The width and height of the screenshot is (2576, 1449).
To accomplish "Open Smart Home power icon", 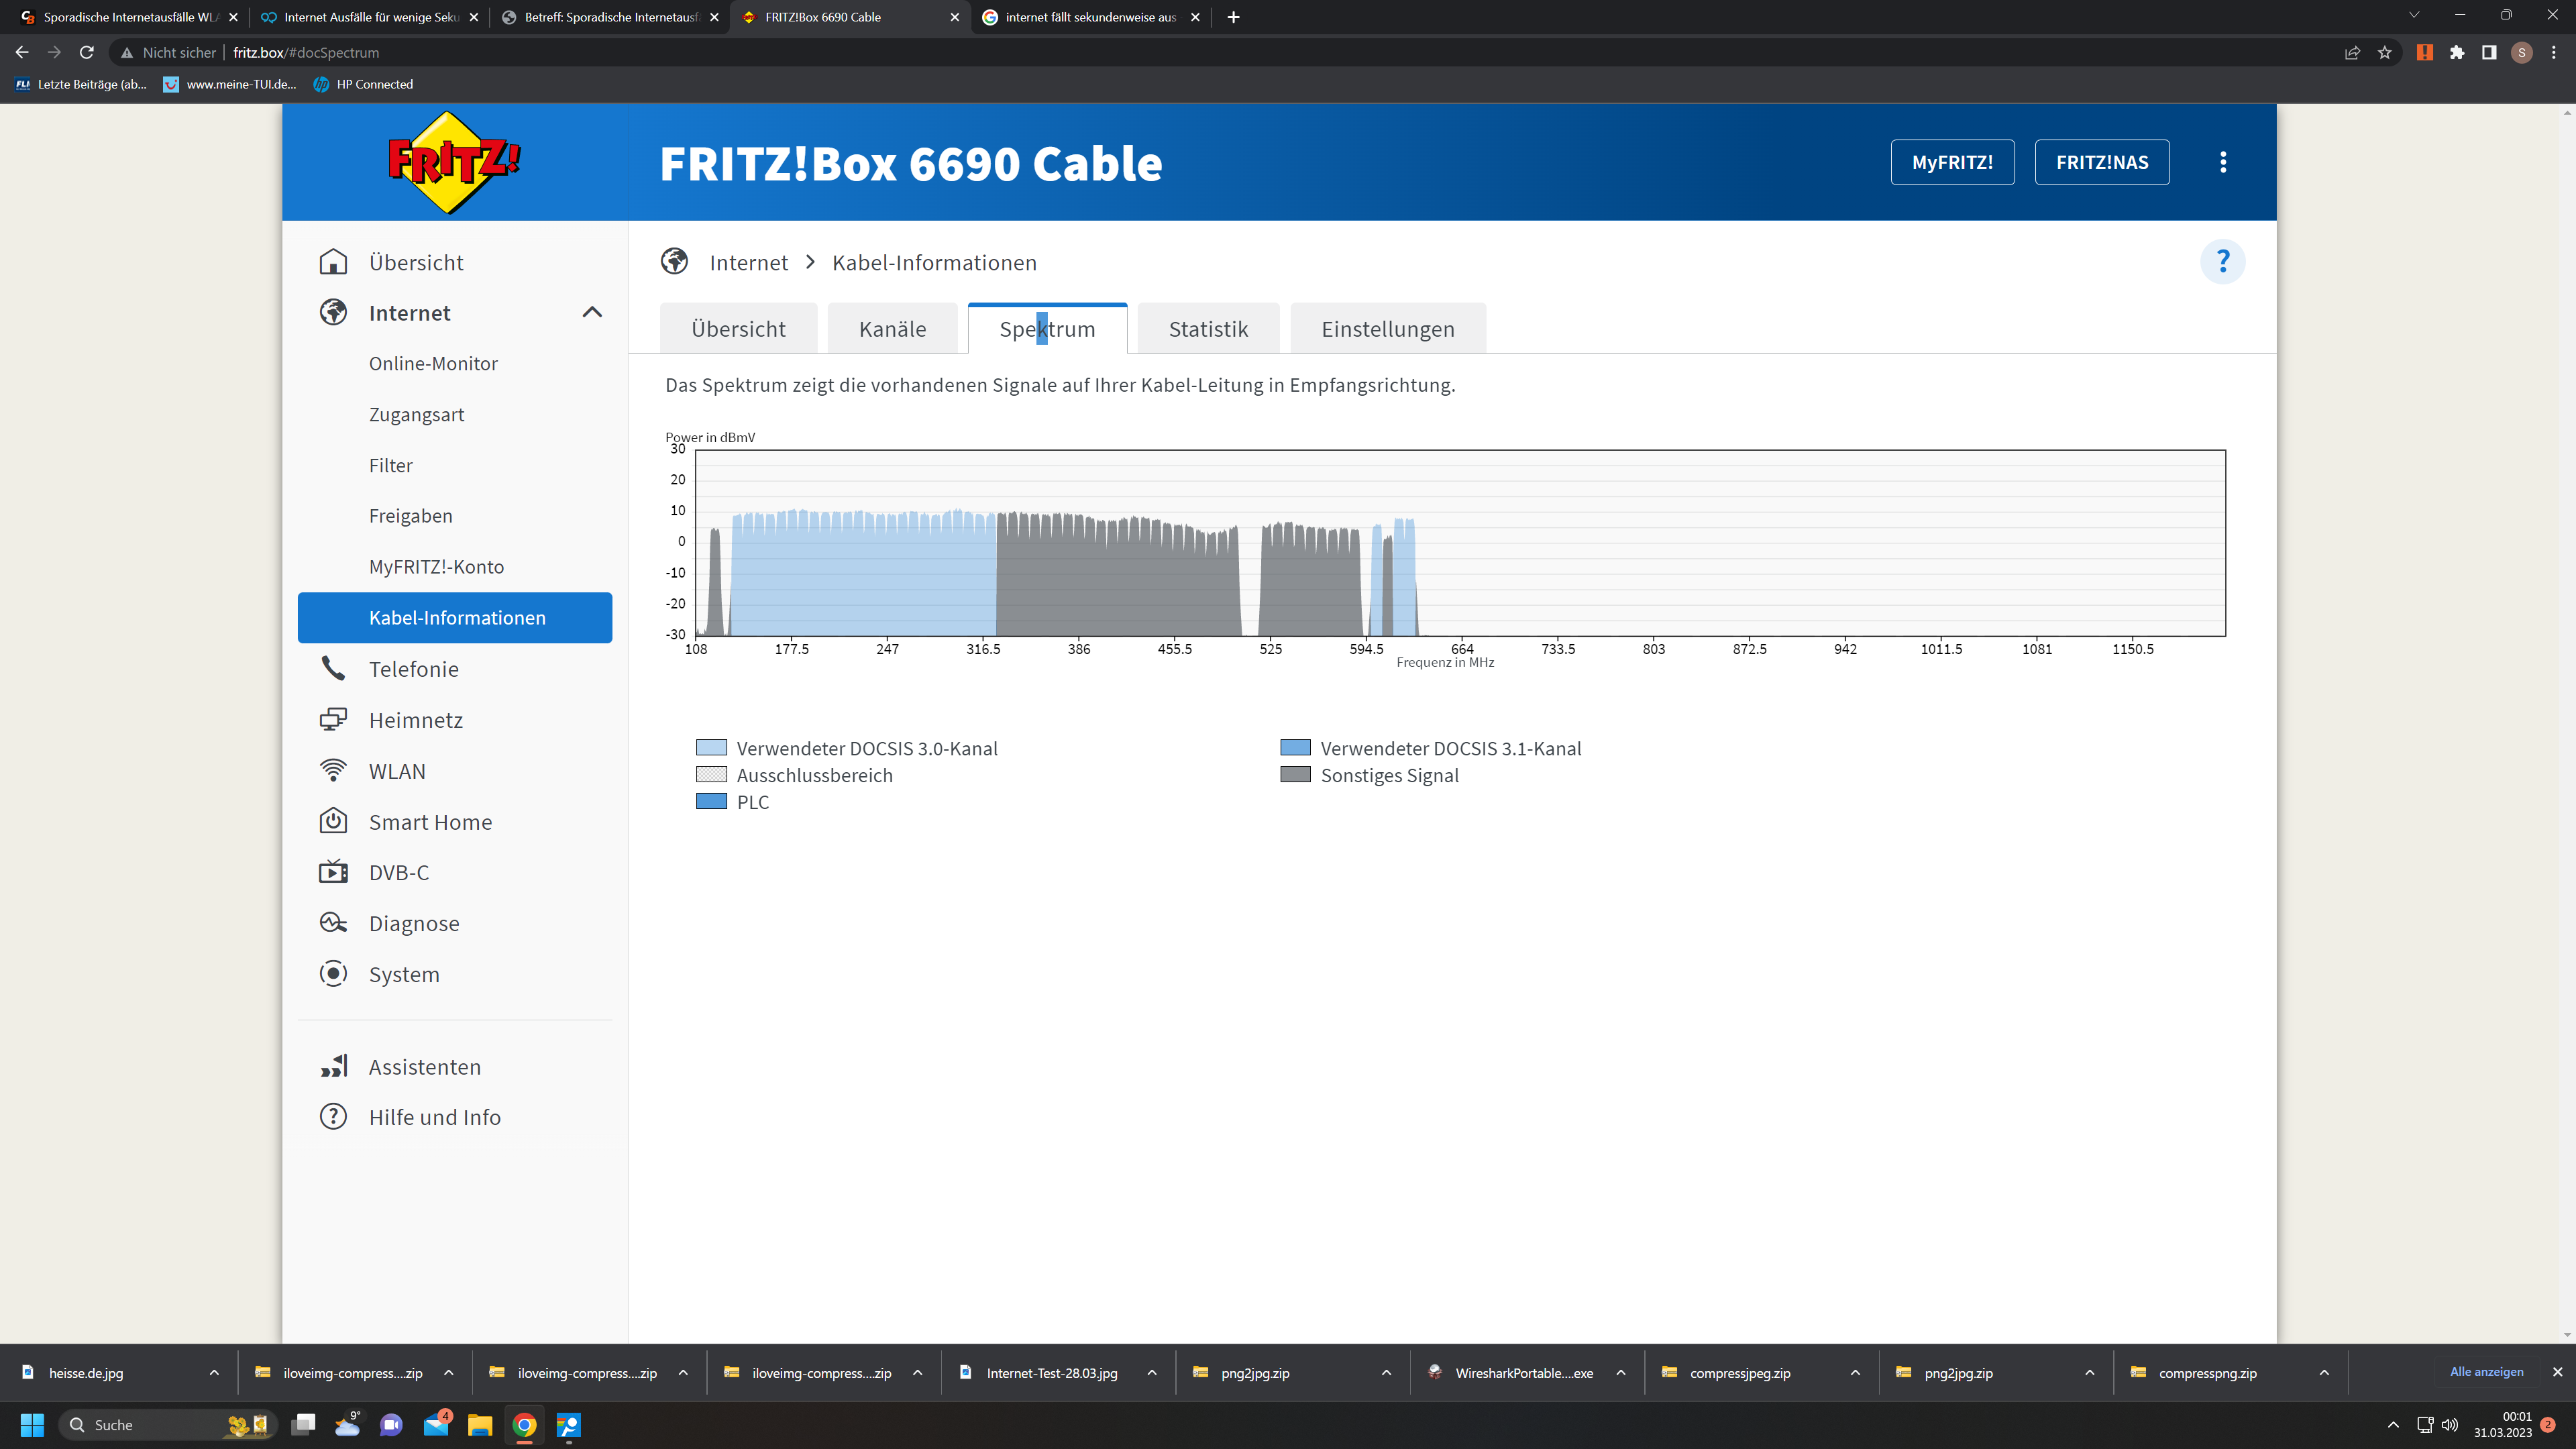I will click(x=333, y=821).
